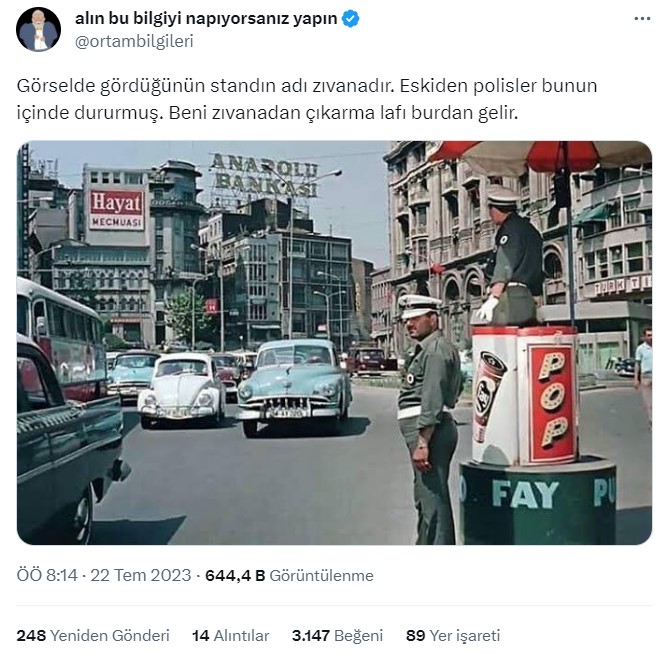Viewport: 666px width, 654px height.
Task: Open the three-dot more options menu
Action: 642,19
